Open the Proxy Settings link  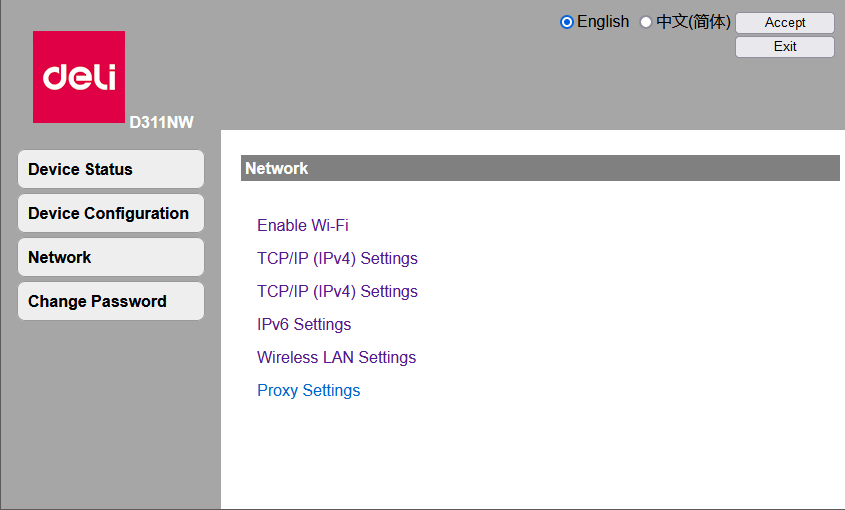coord(308,391)
